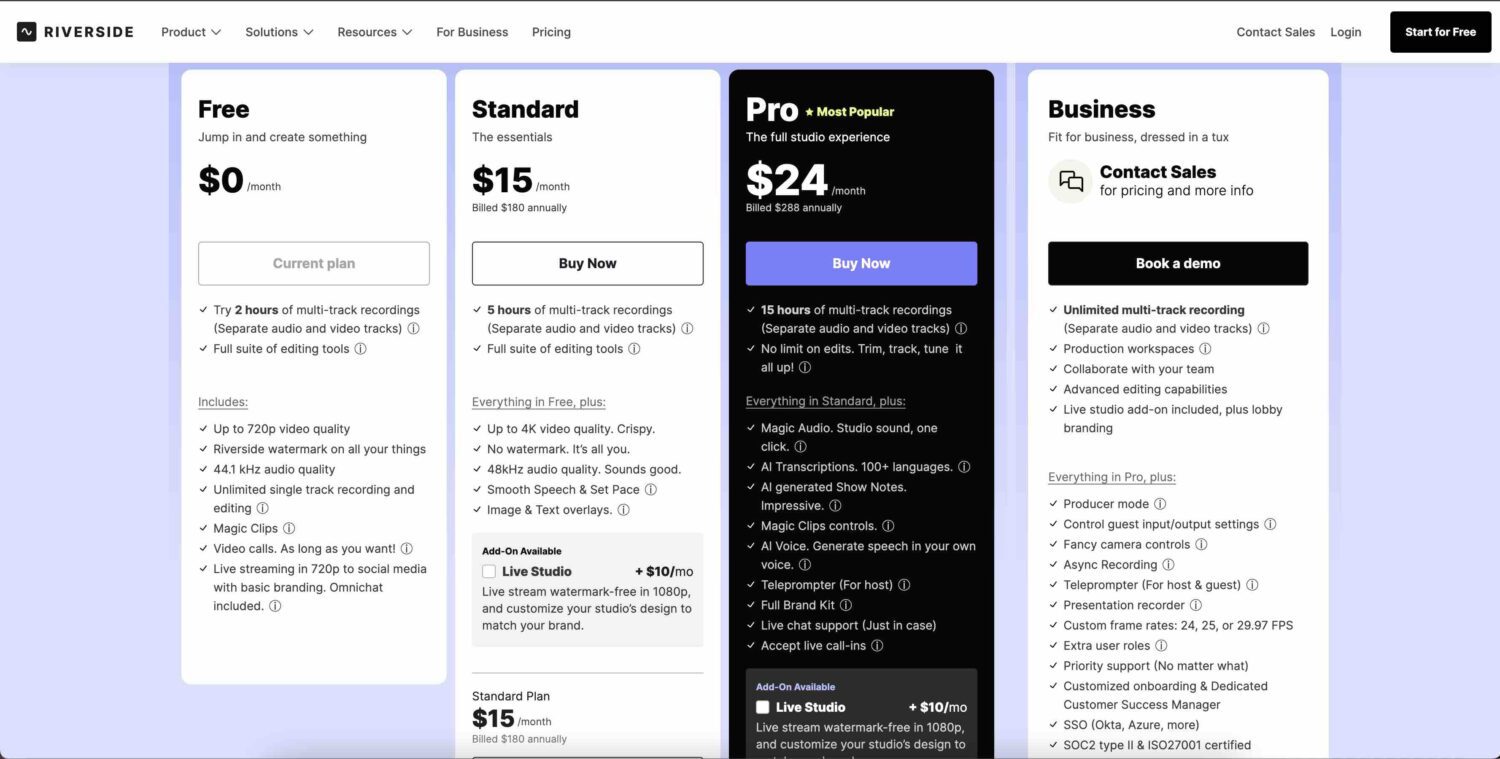Open info icon next to Production workspaces
Screen dimensions: 1500x759
[x=1205, y=349]
